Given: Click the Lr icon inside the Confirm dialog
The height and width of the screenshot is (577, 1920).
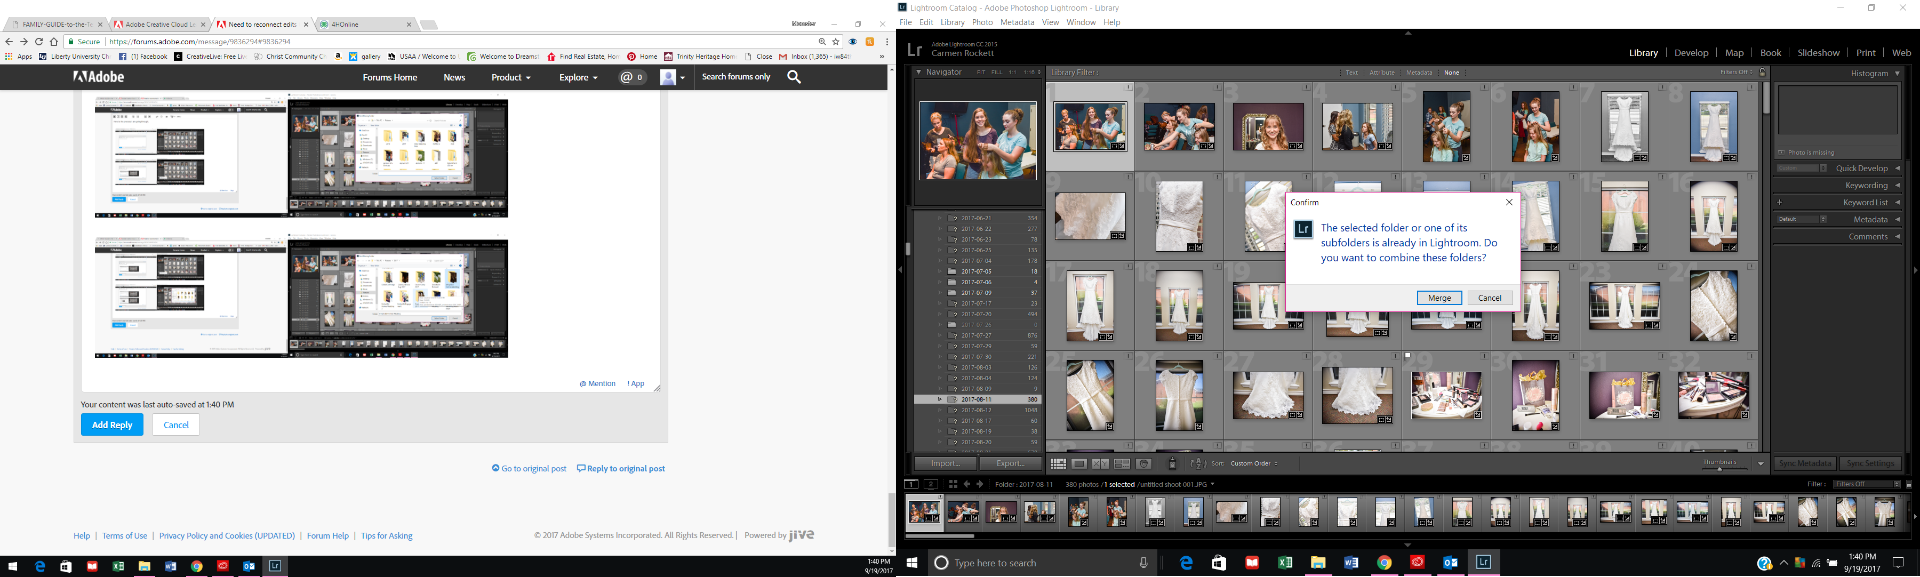Looking at the screenshot, I should click(x=1303, y=229).
